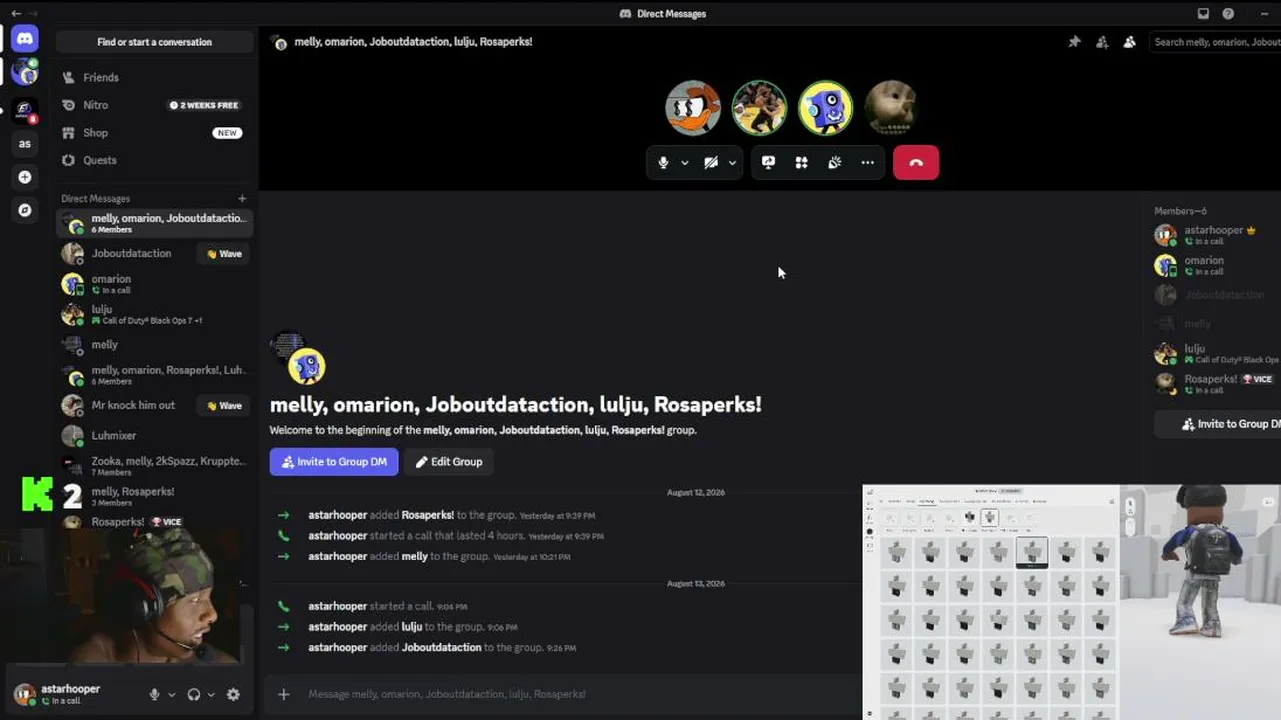Click the skull avatar in the call

pos(890,107)
